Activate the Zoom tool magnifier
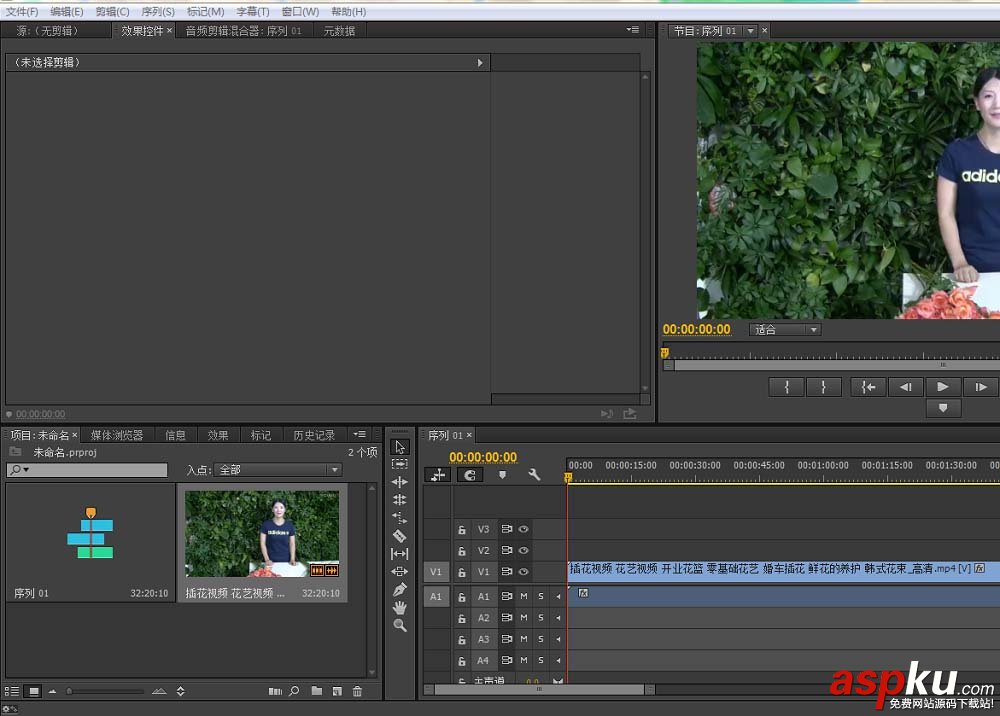Screen dimensions: 1000x716 [399, 625]
